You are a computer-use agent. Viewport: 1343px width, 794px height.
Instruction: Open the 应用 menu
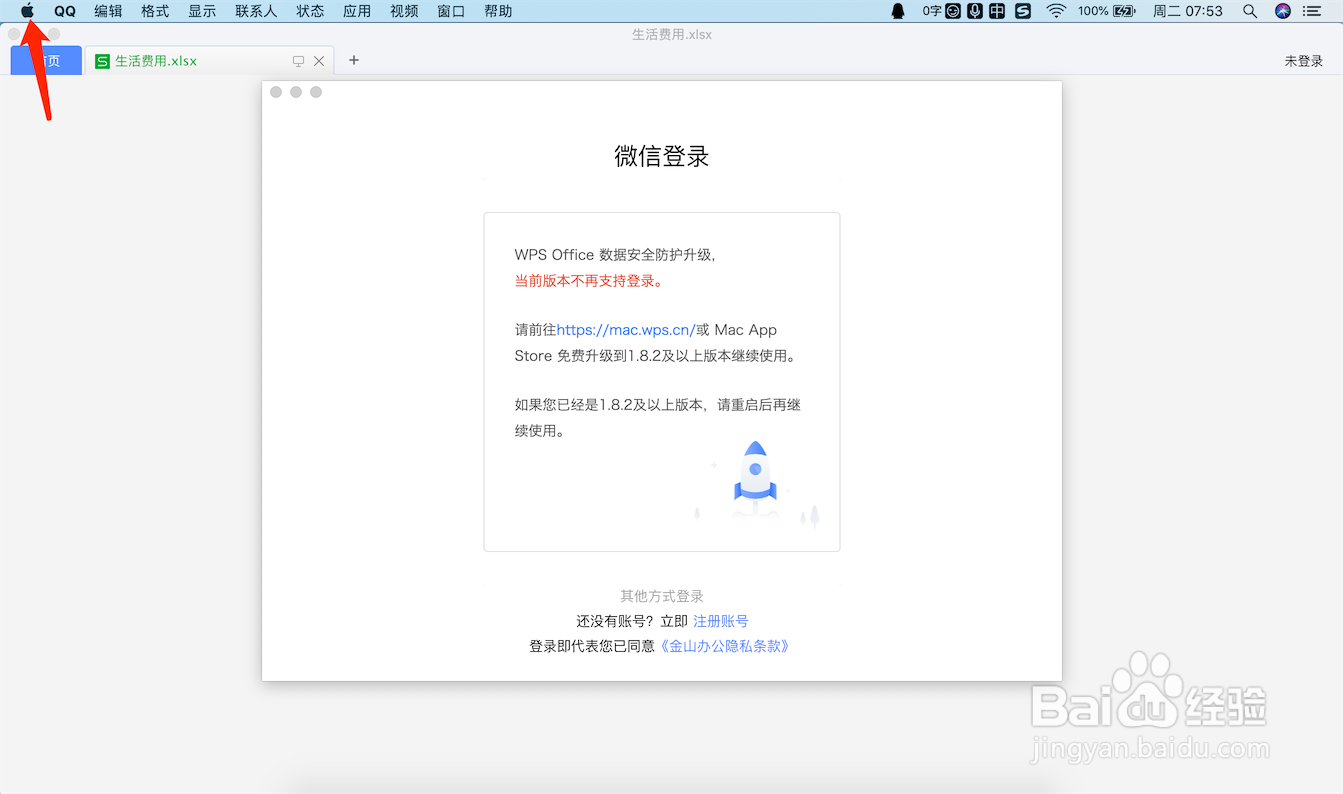point(357,11)
